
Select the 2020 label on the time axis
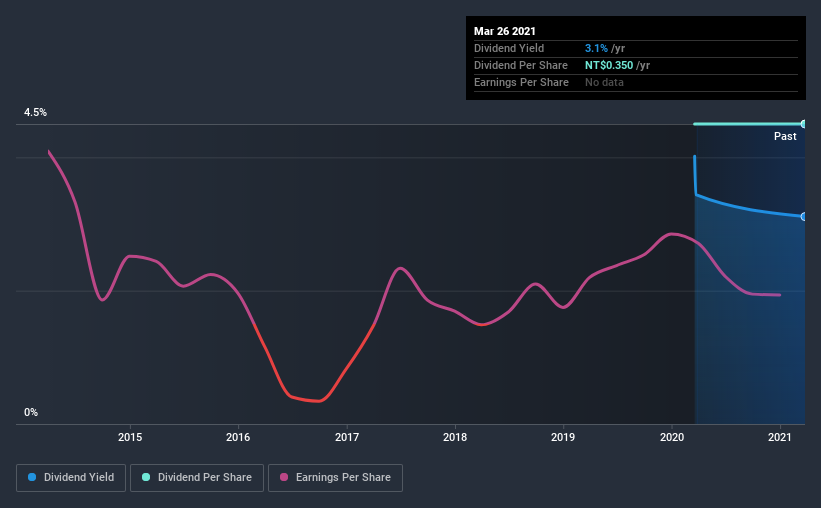tap(672, 437)
